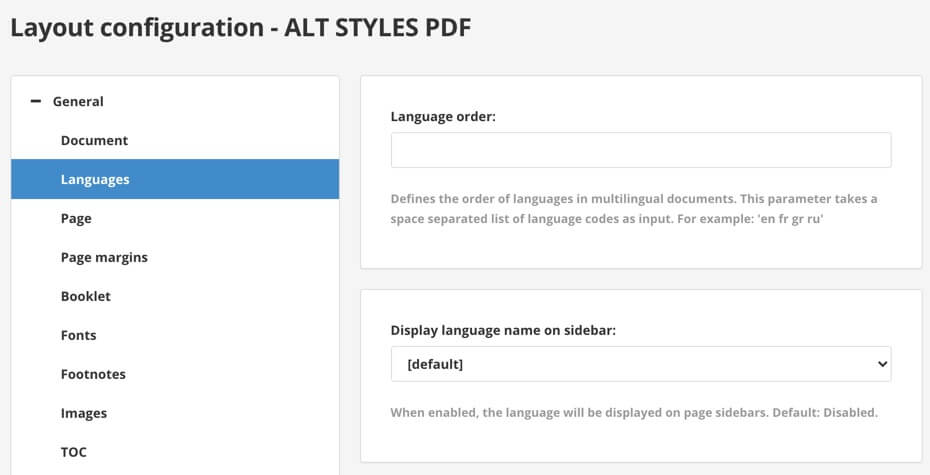Collapse the General section minus icon
This screenshot has width=930, height=475.
click(x=36, y=101)
